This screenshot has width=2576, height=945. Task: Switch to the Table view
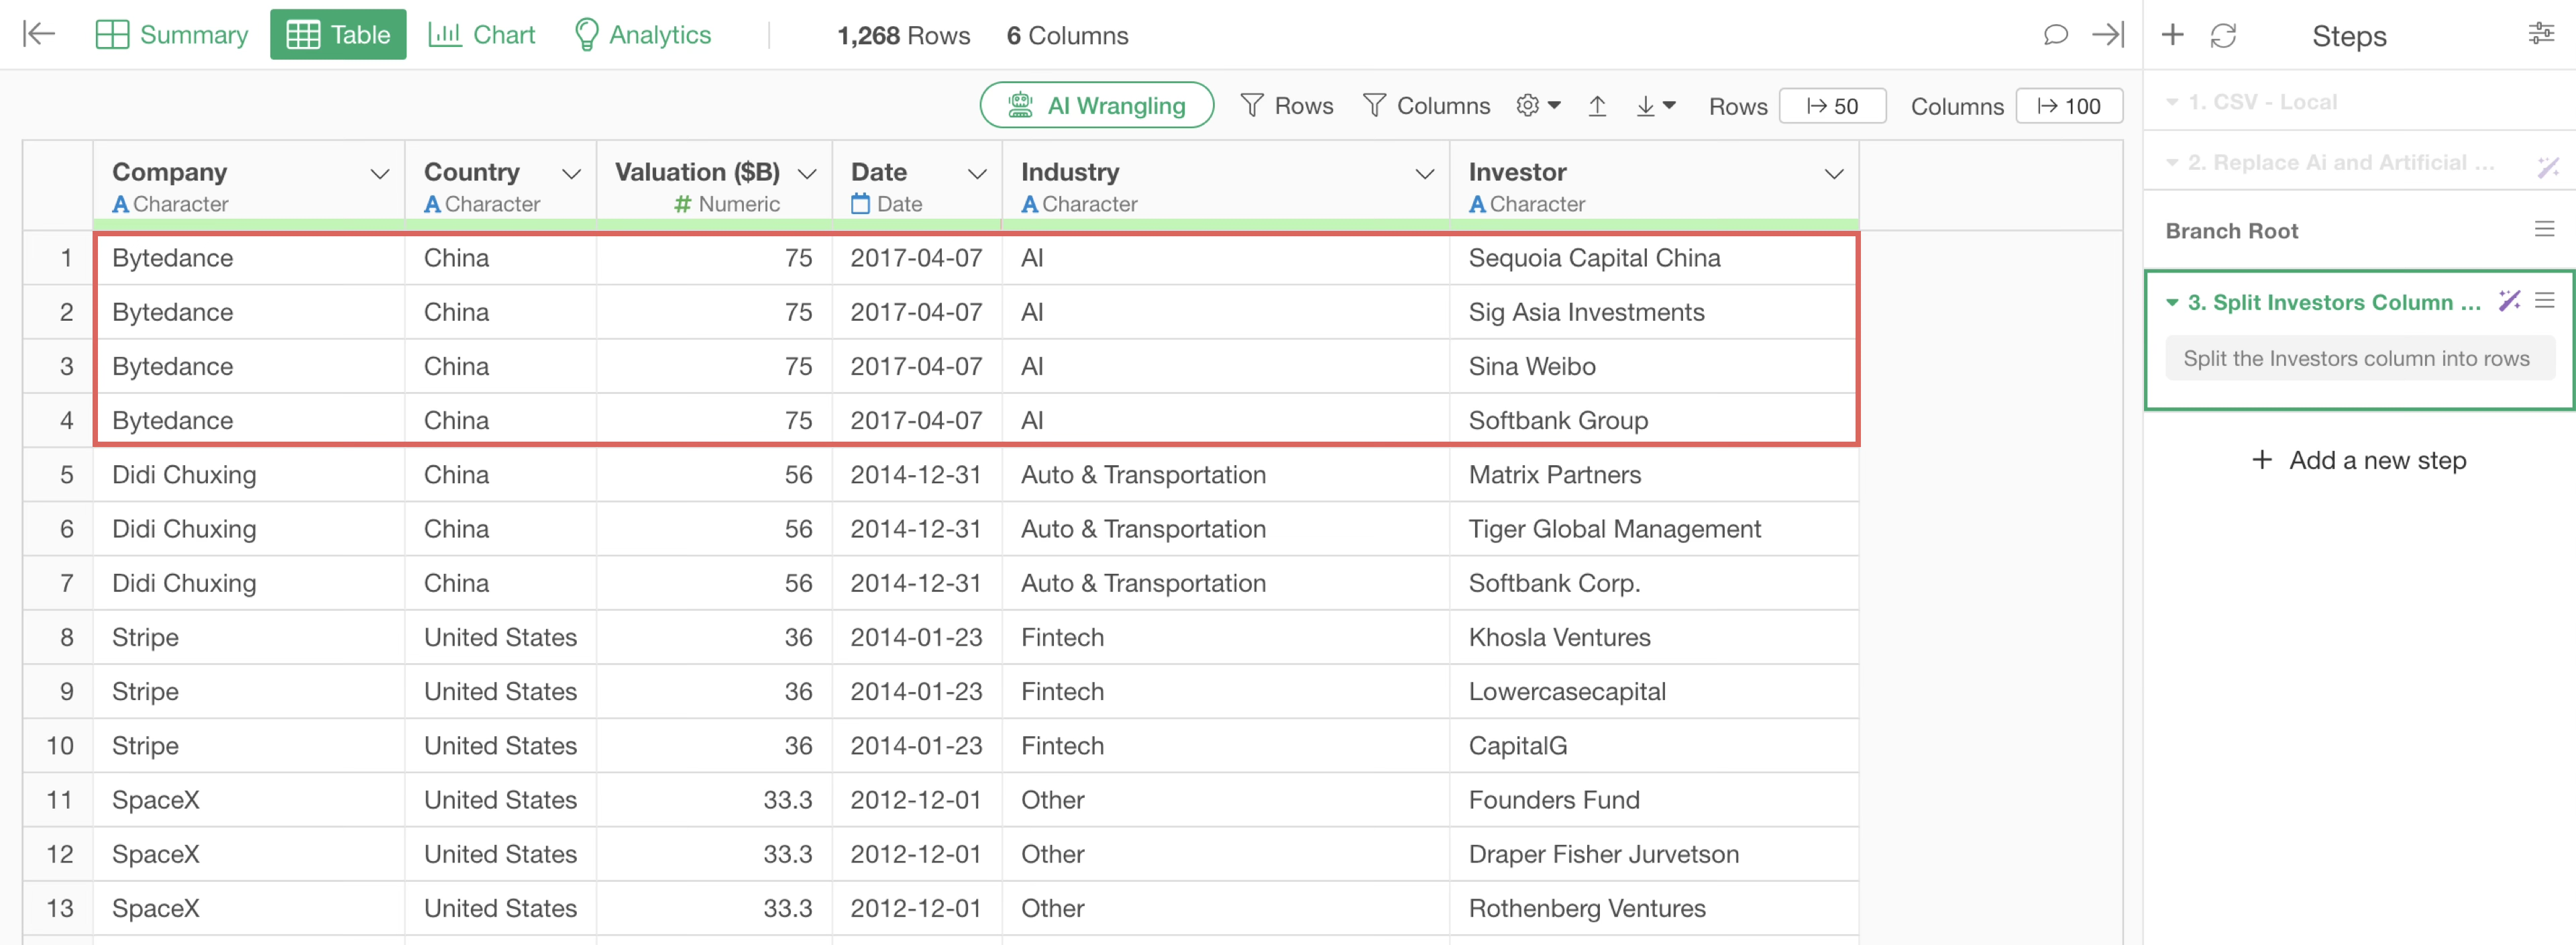338,34
